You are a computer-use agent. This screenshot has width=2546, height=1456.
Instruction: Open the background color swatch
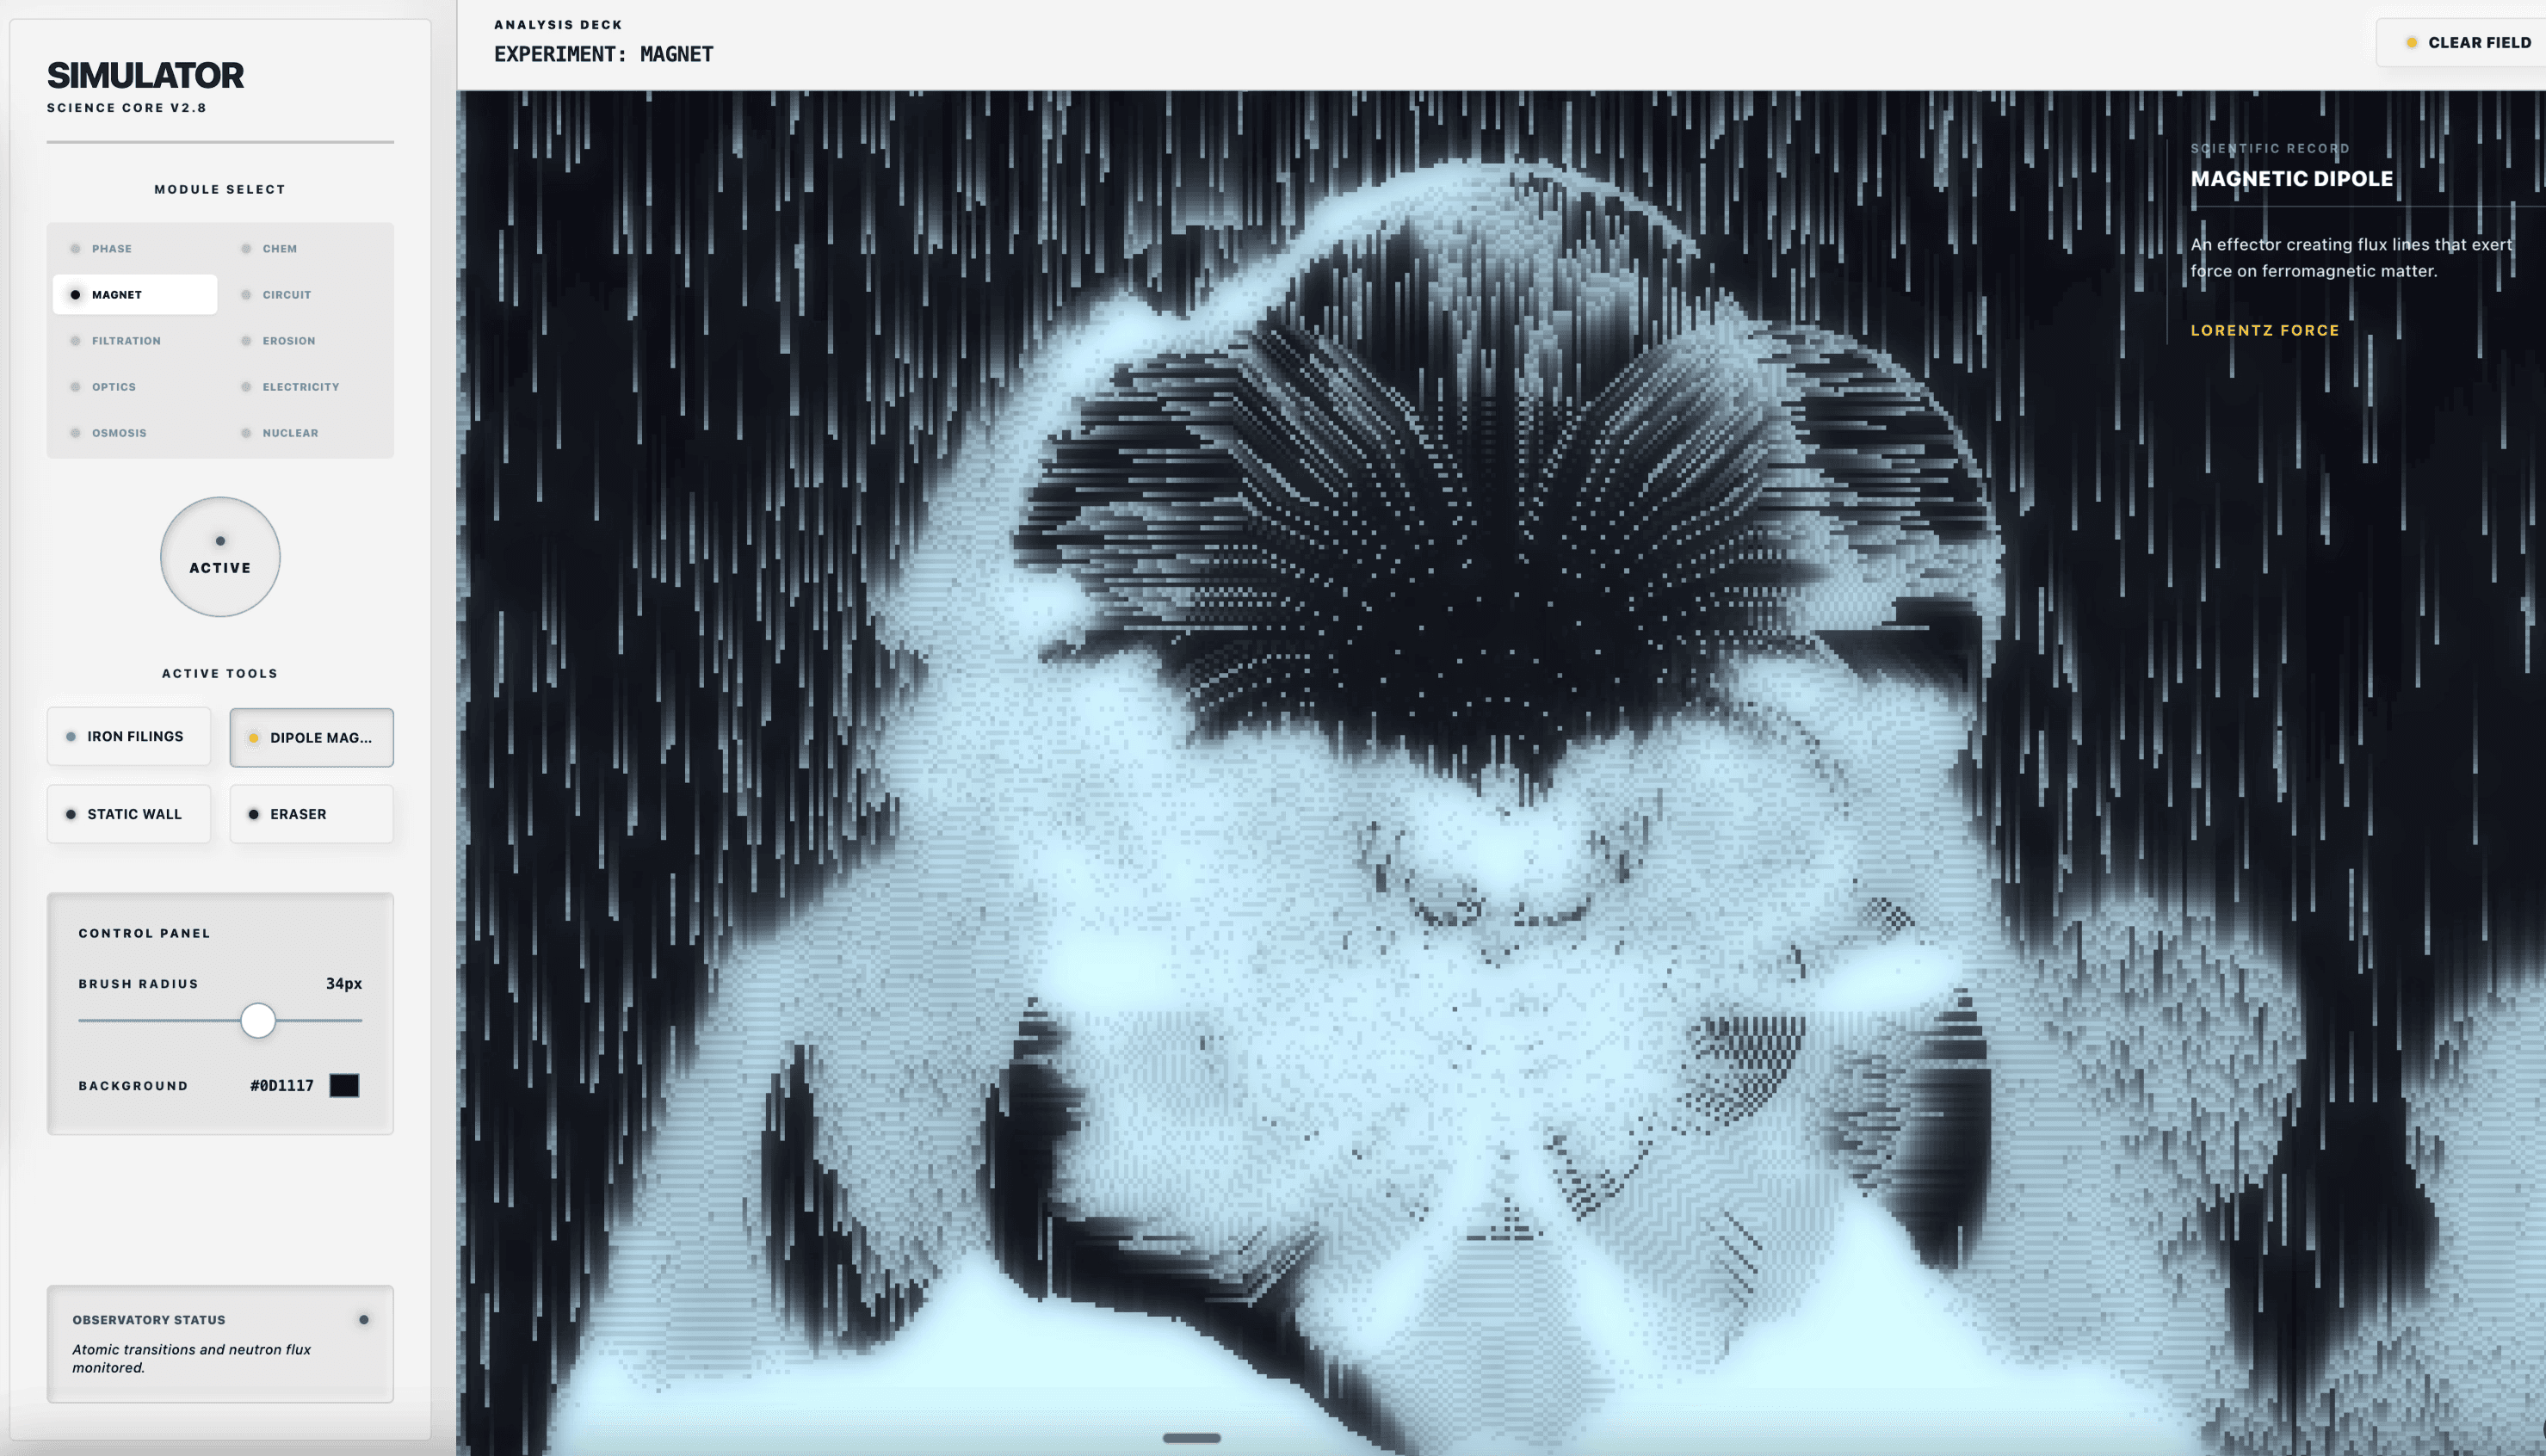[344, 1085]
